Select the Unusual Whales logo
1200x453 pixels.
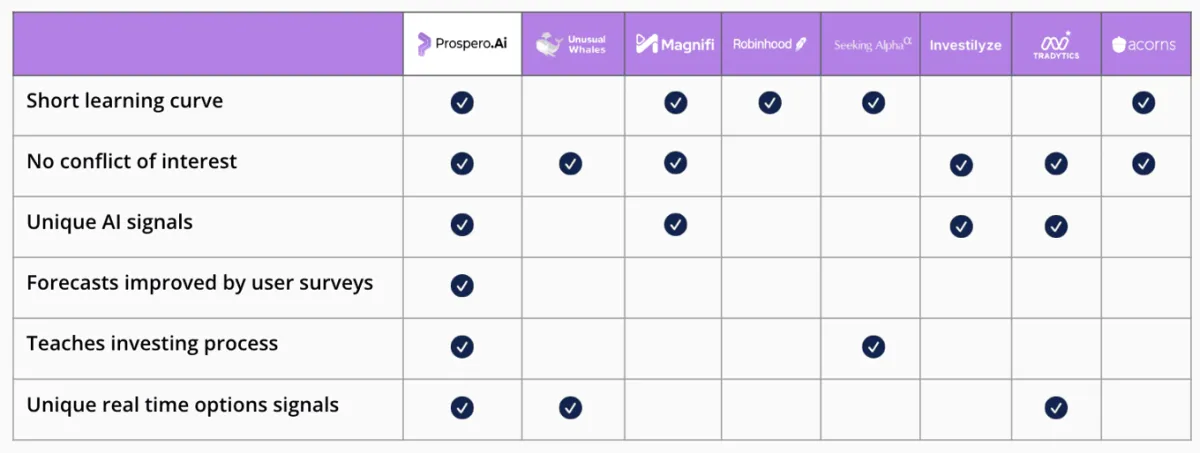pos(572,44)
